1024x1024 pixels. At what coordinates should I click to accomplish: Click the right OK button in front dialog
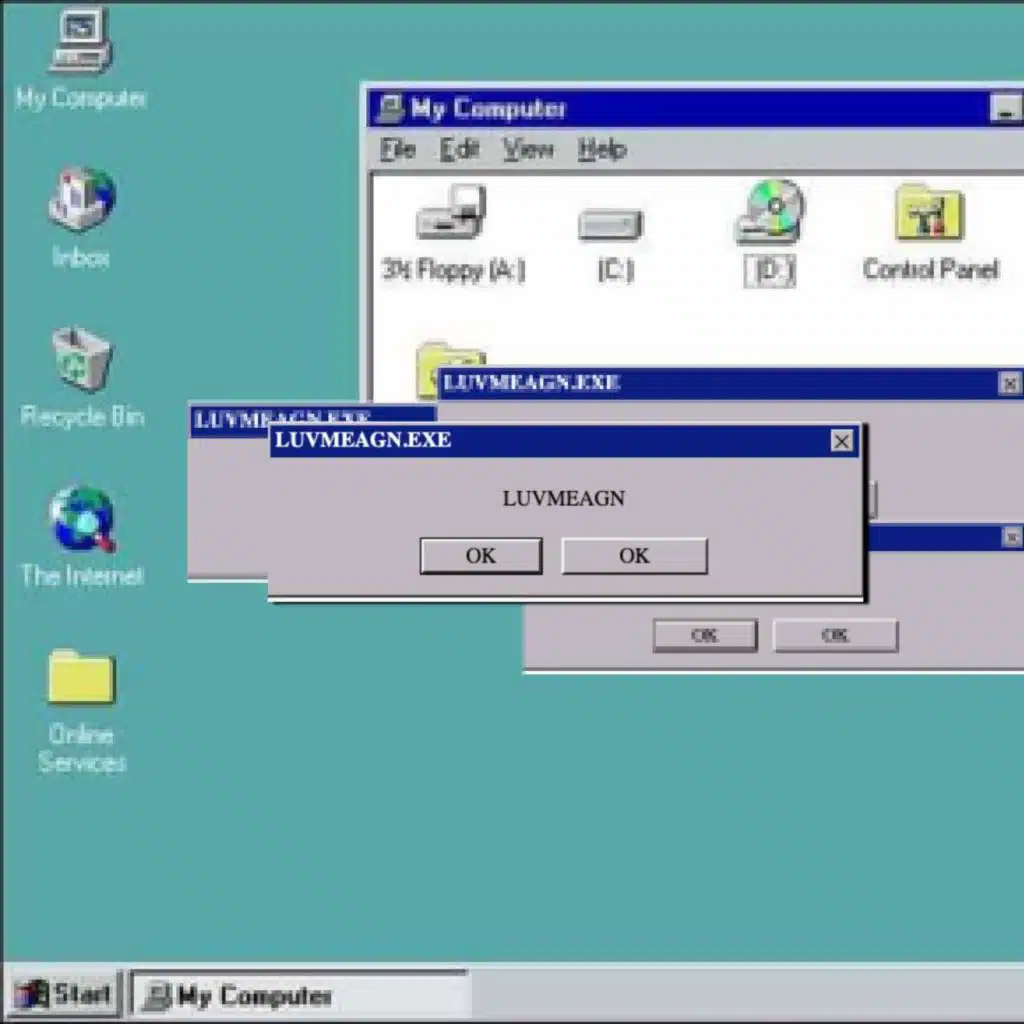634,556
